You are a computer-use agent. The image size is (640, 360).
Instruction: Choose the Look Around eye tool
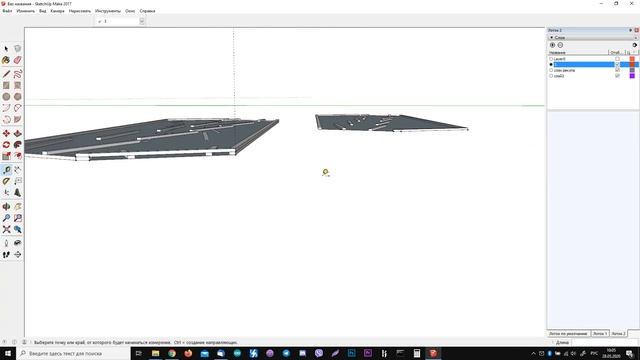(x=18, y=243)
